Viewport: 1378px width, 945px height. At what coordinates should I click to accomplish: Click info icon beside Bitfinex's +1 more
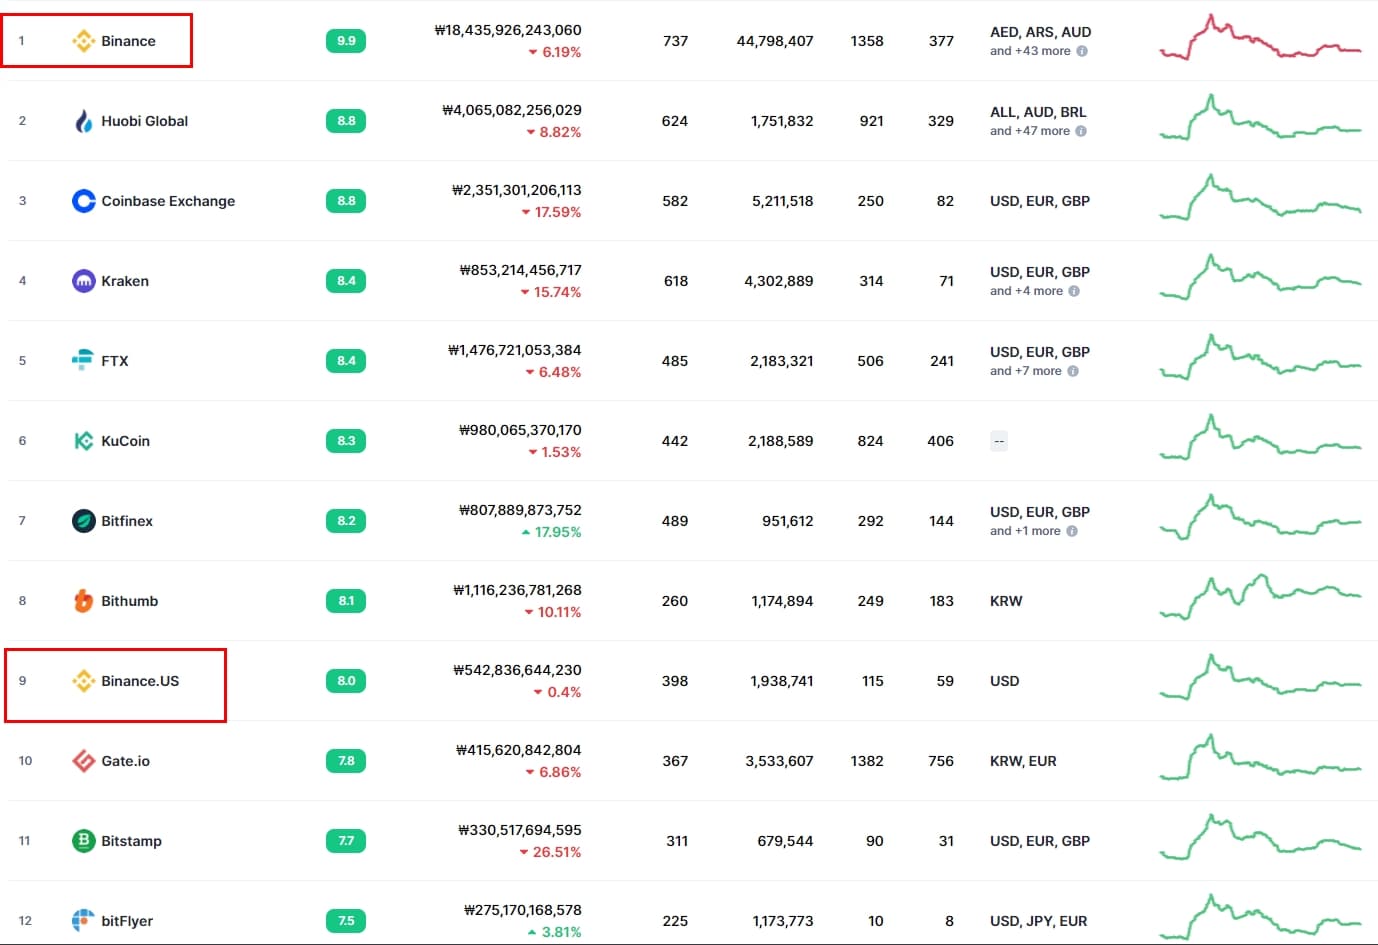tap(1072, 531)
